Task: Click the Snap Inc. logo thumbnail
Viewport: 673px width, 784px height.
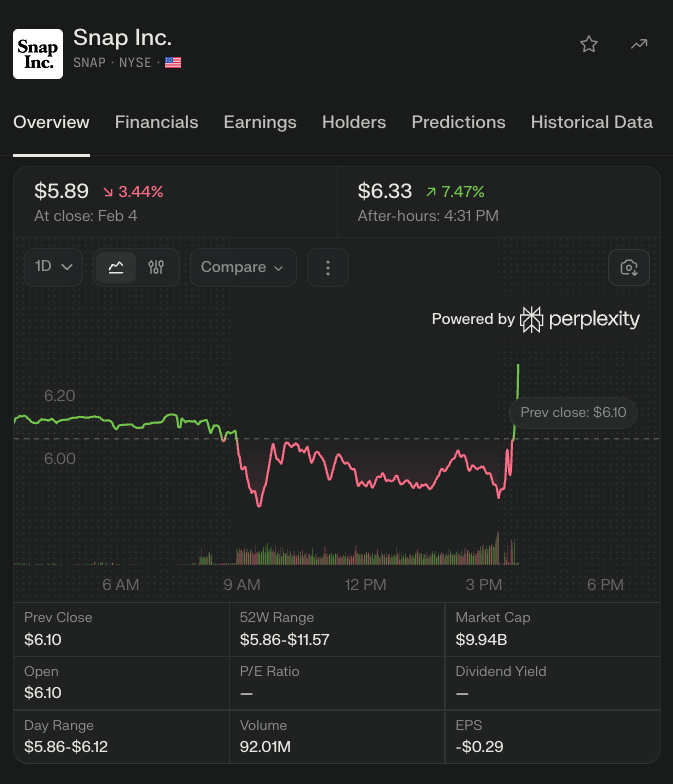Action: pyautogui.click(x=38, y=54)
